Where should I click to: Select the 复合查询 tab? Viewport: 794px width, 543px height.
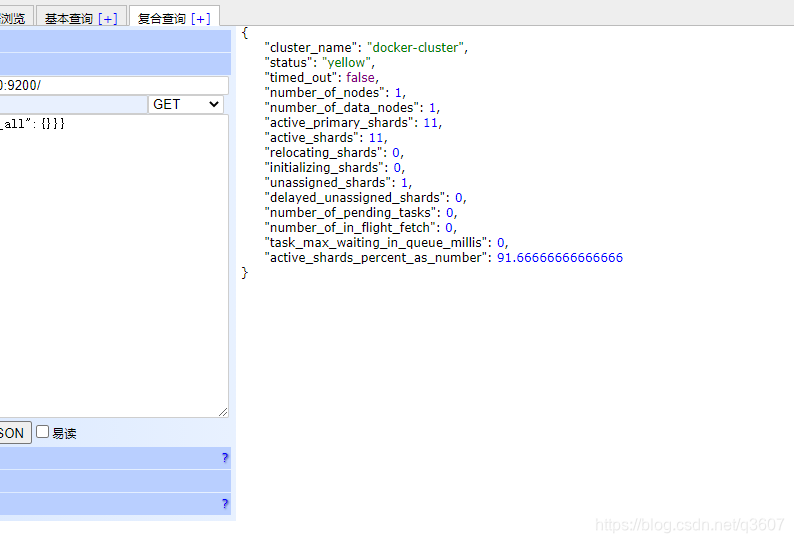point(162,19)
